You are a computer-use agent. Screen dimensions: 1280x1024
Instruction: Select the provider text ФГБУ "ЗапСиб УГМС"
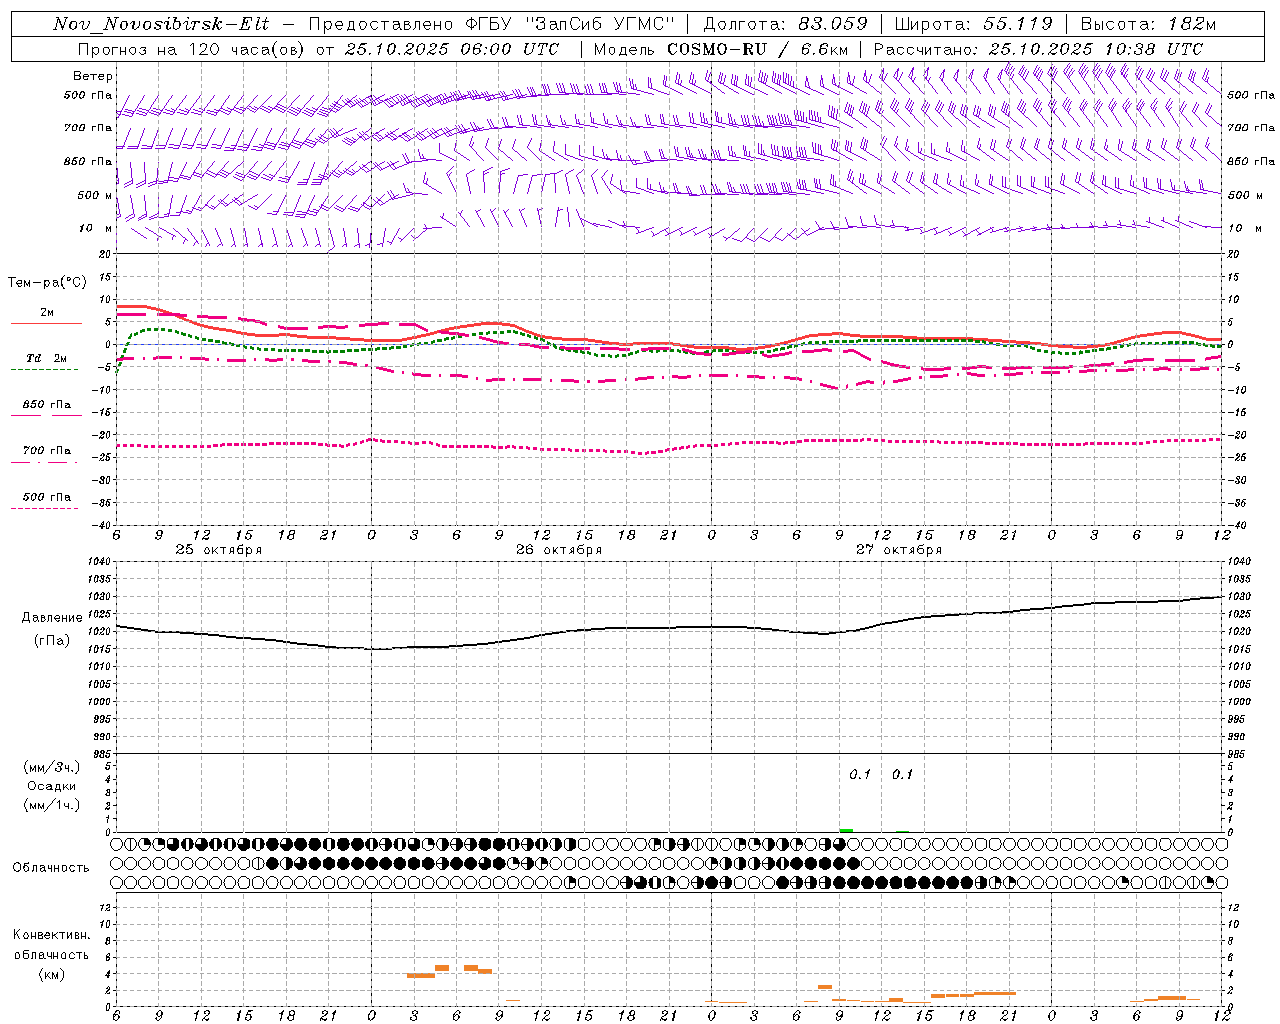(x=571, y=24)
